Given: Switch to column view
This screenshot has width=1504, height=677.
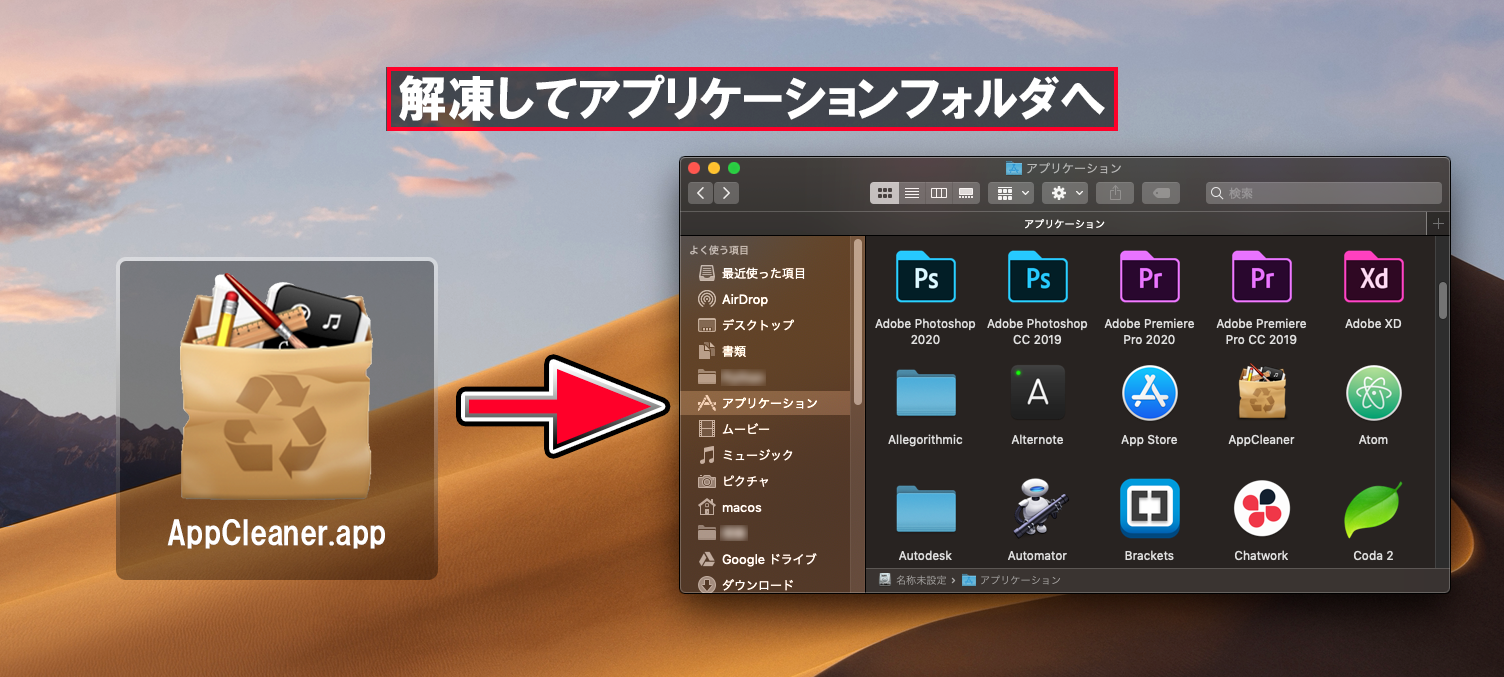Looking at the screenshot, I should [x=939, y=193].
